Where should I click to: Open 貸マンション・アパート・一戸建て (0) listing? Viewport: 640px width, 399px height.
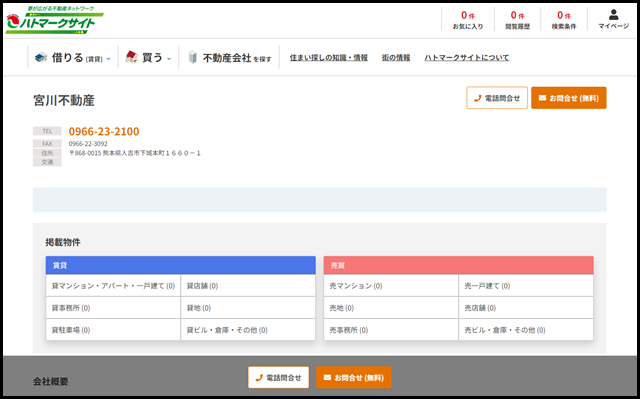click(113, 286)
